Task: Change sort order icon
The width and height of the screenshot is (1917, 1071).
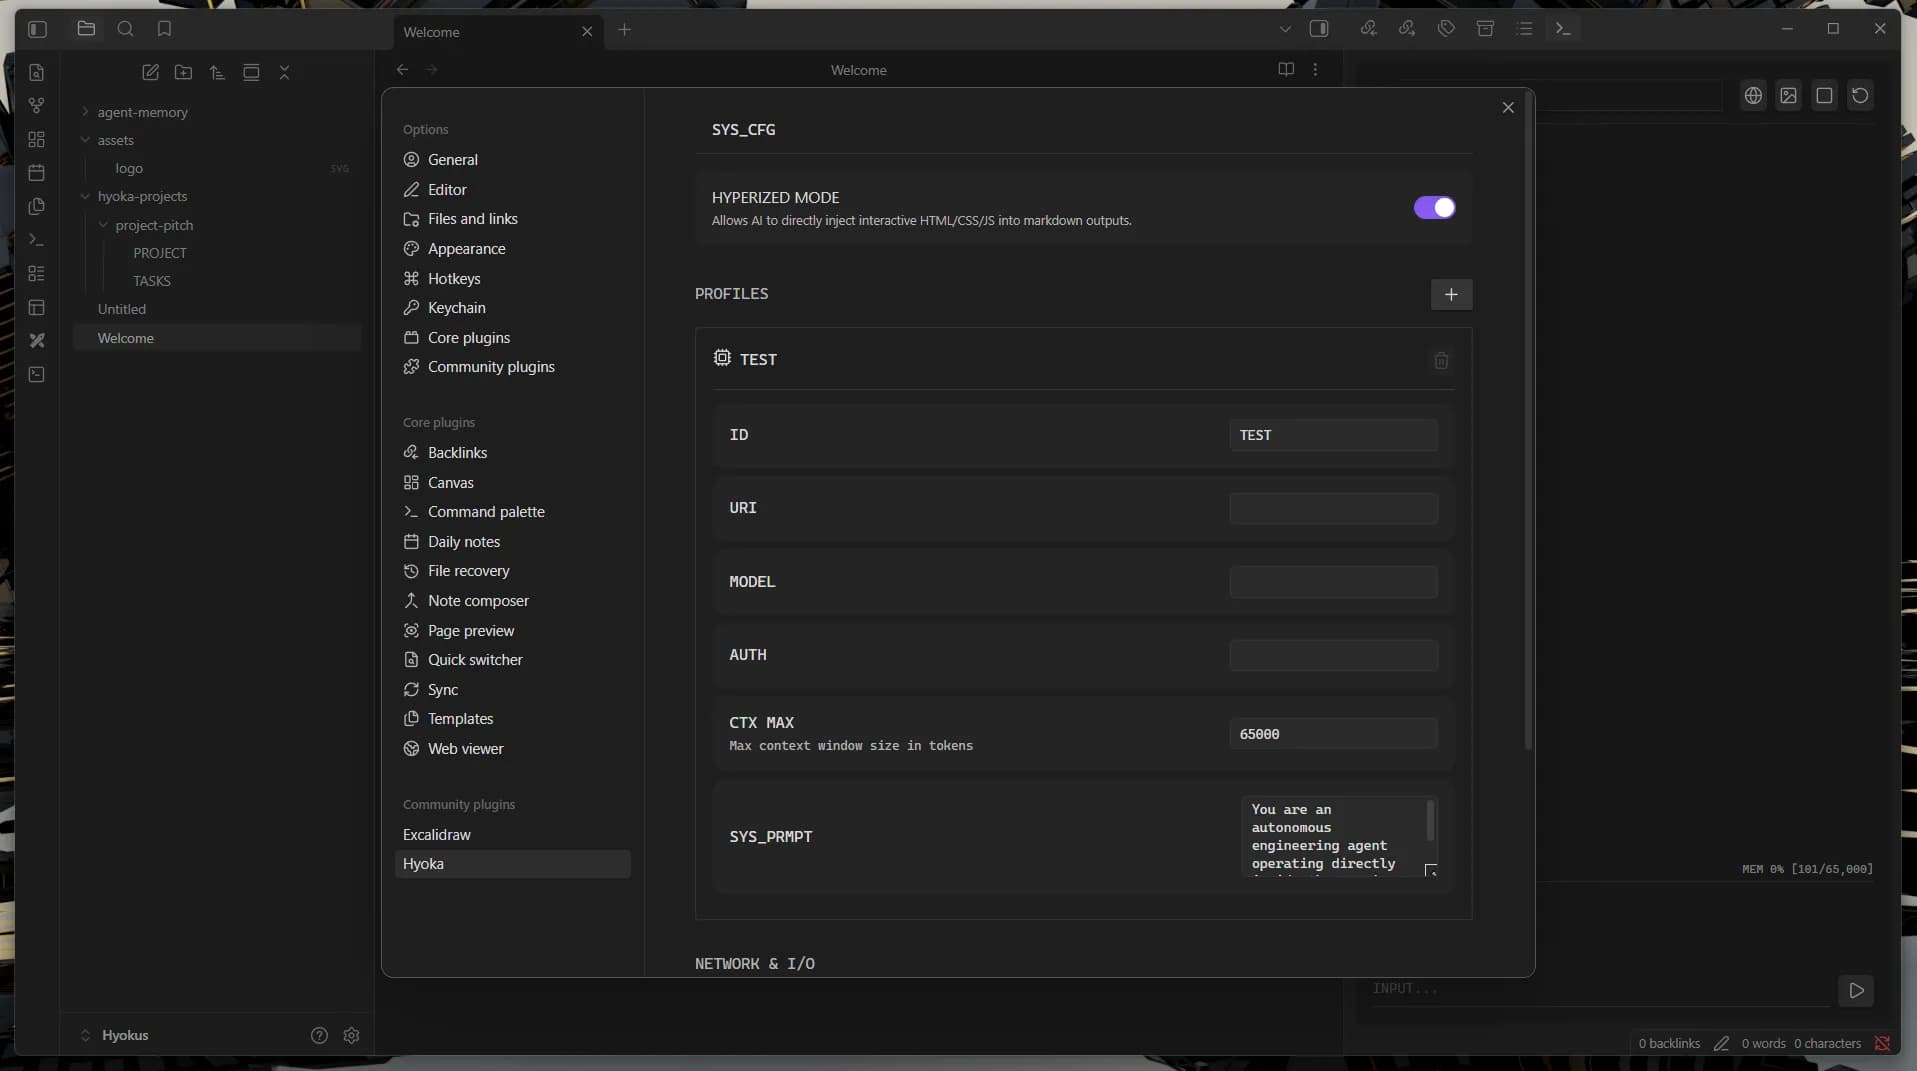Action: click(217, 72)
